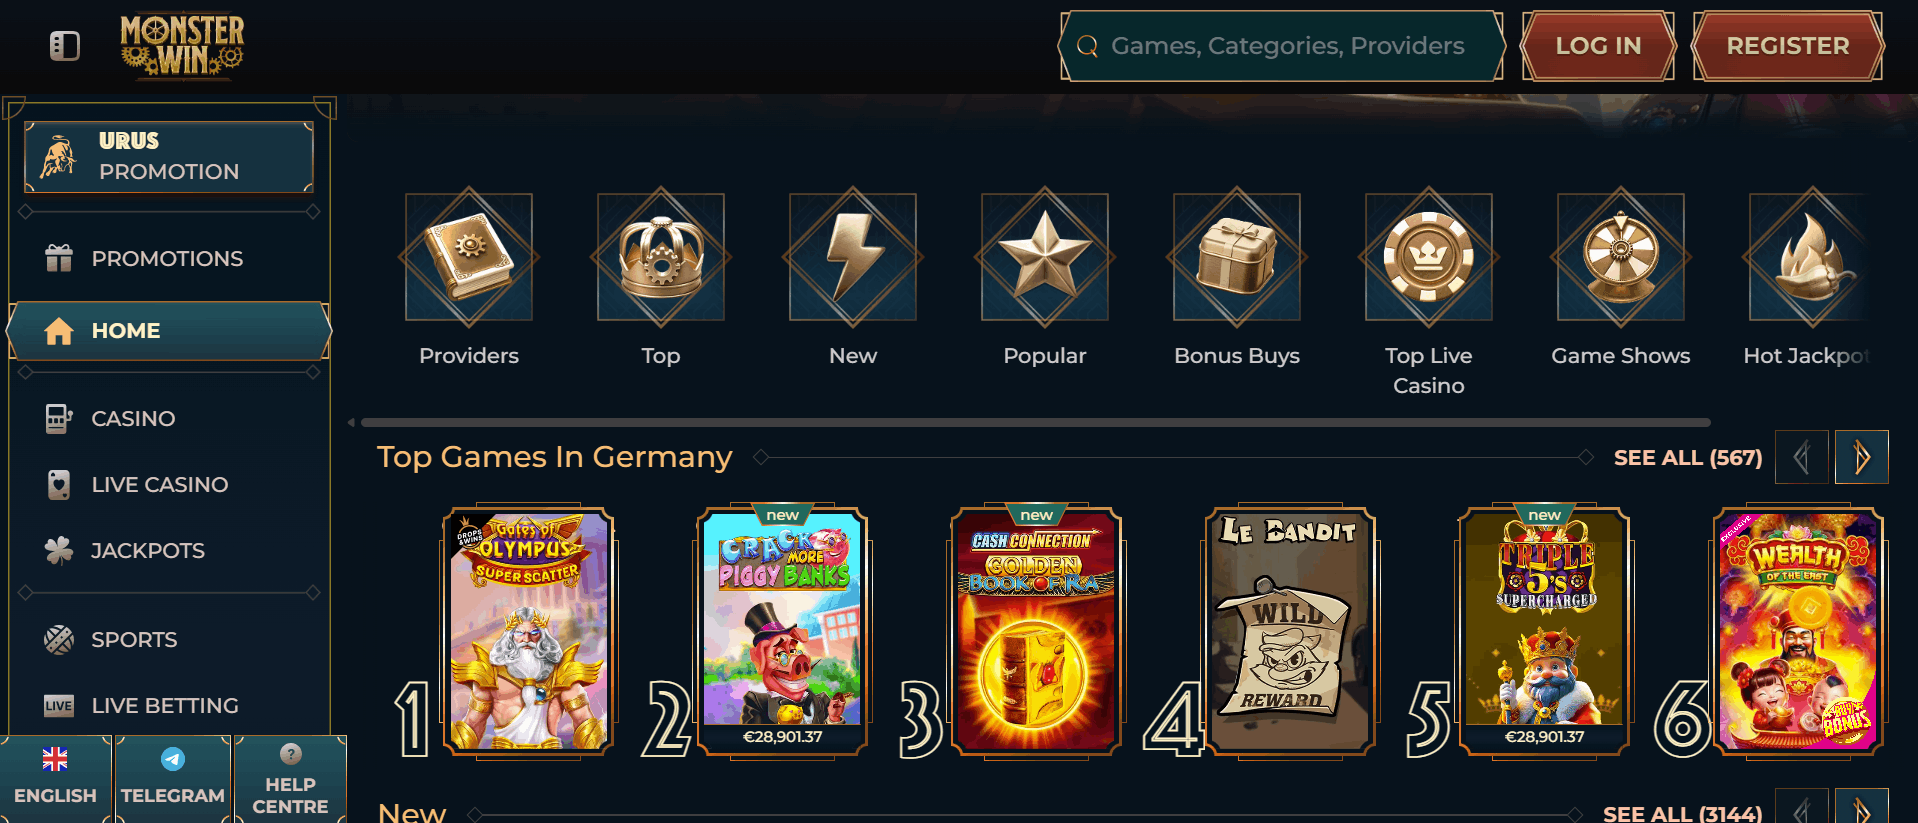
Task: Focus the Games, Categories, Providers search field
Action: (x=1282, y=46)
